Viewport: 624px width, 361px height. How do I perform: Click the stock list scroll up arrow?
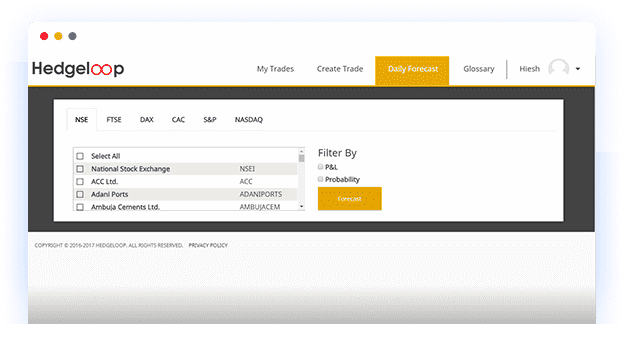coord(301,151)
